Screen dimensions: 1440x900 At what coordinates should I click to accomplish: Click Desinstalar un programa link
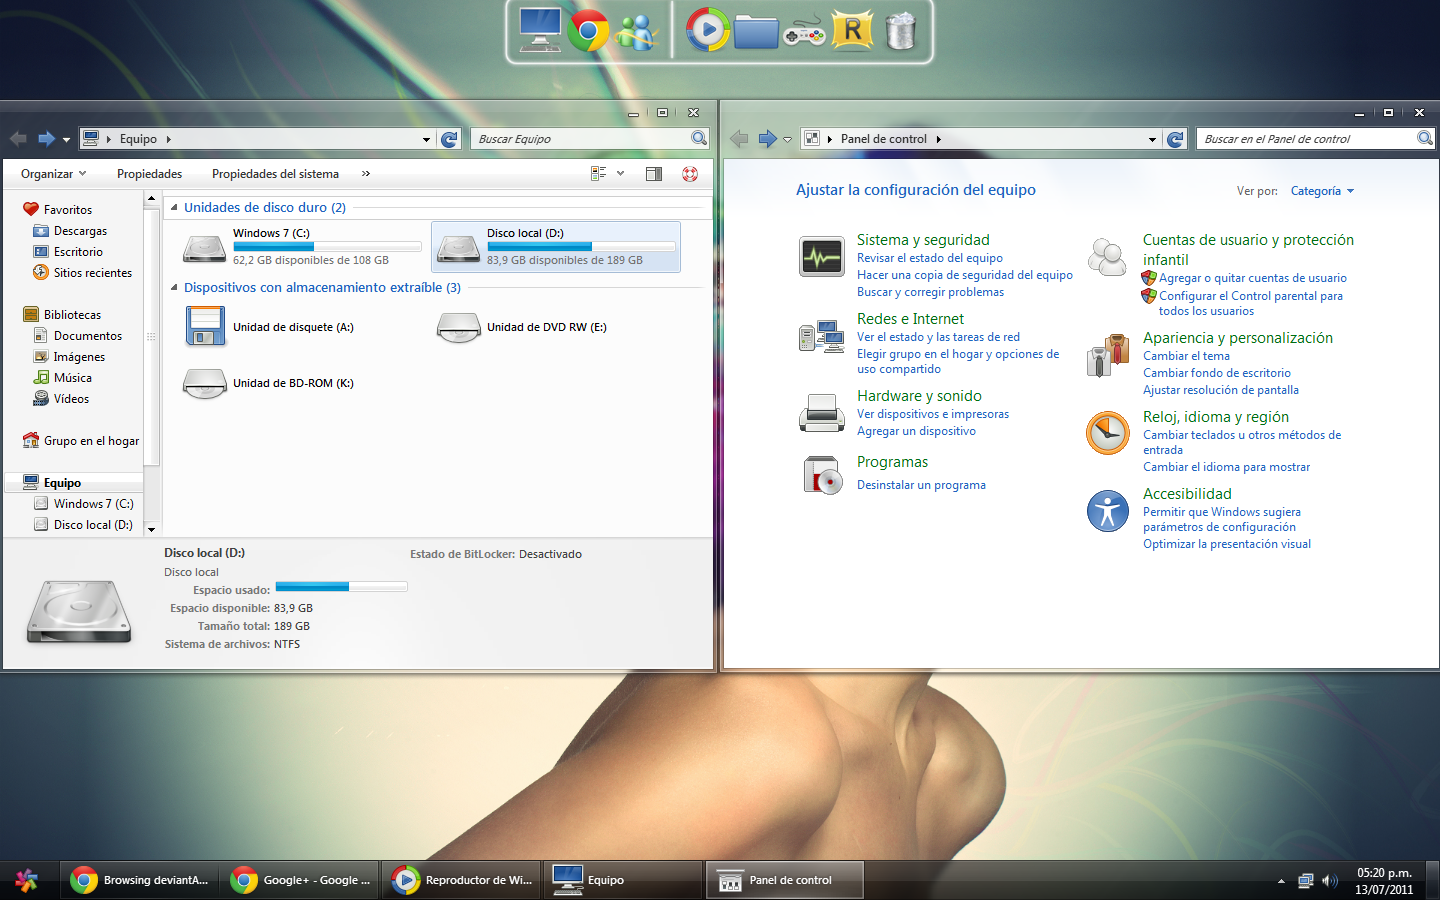point(921,485)
